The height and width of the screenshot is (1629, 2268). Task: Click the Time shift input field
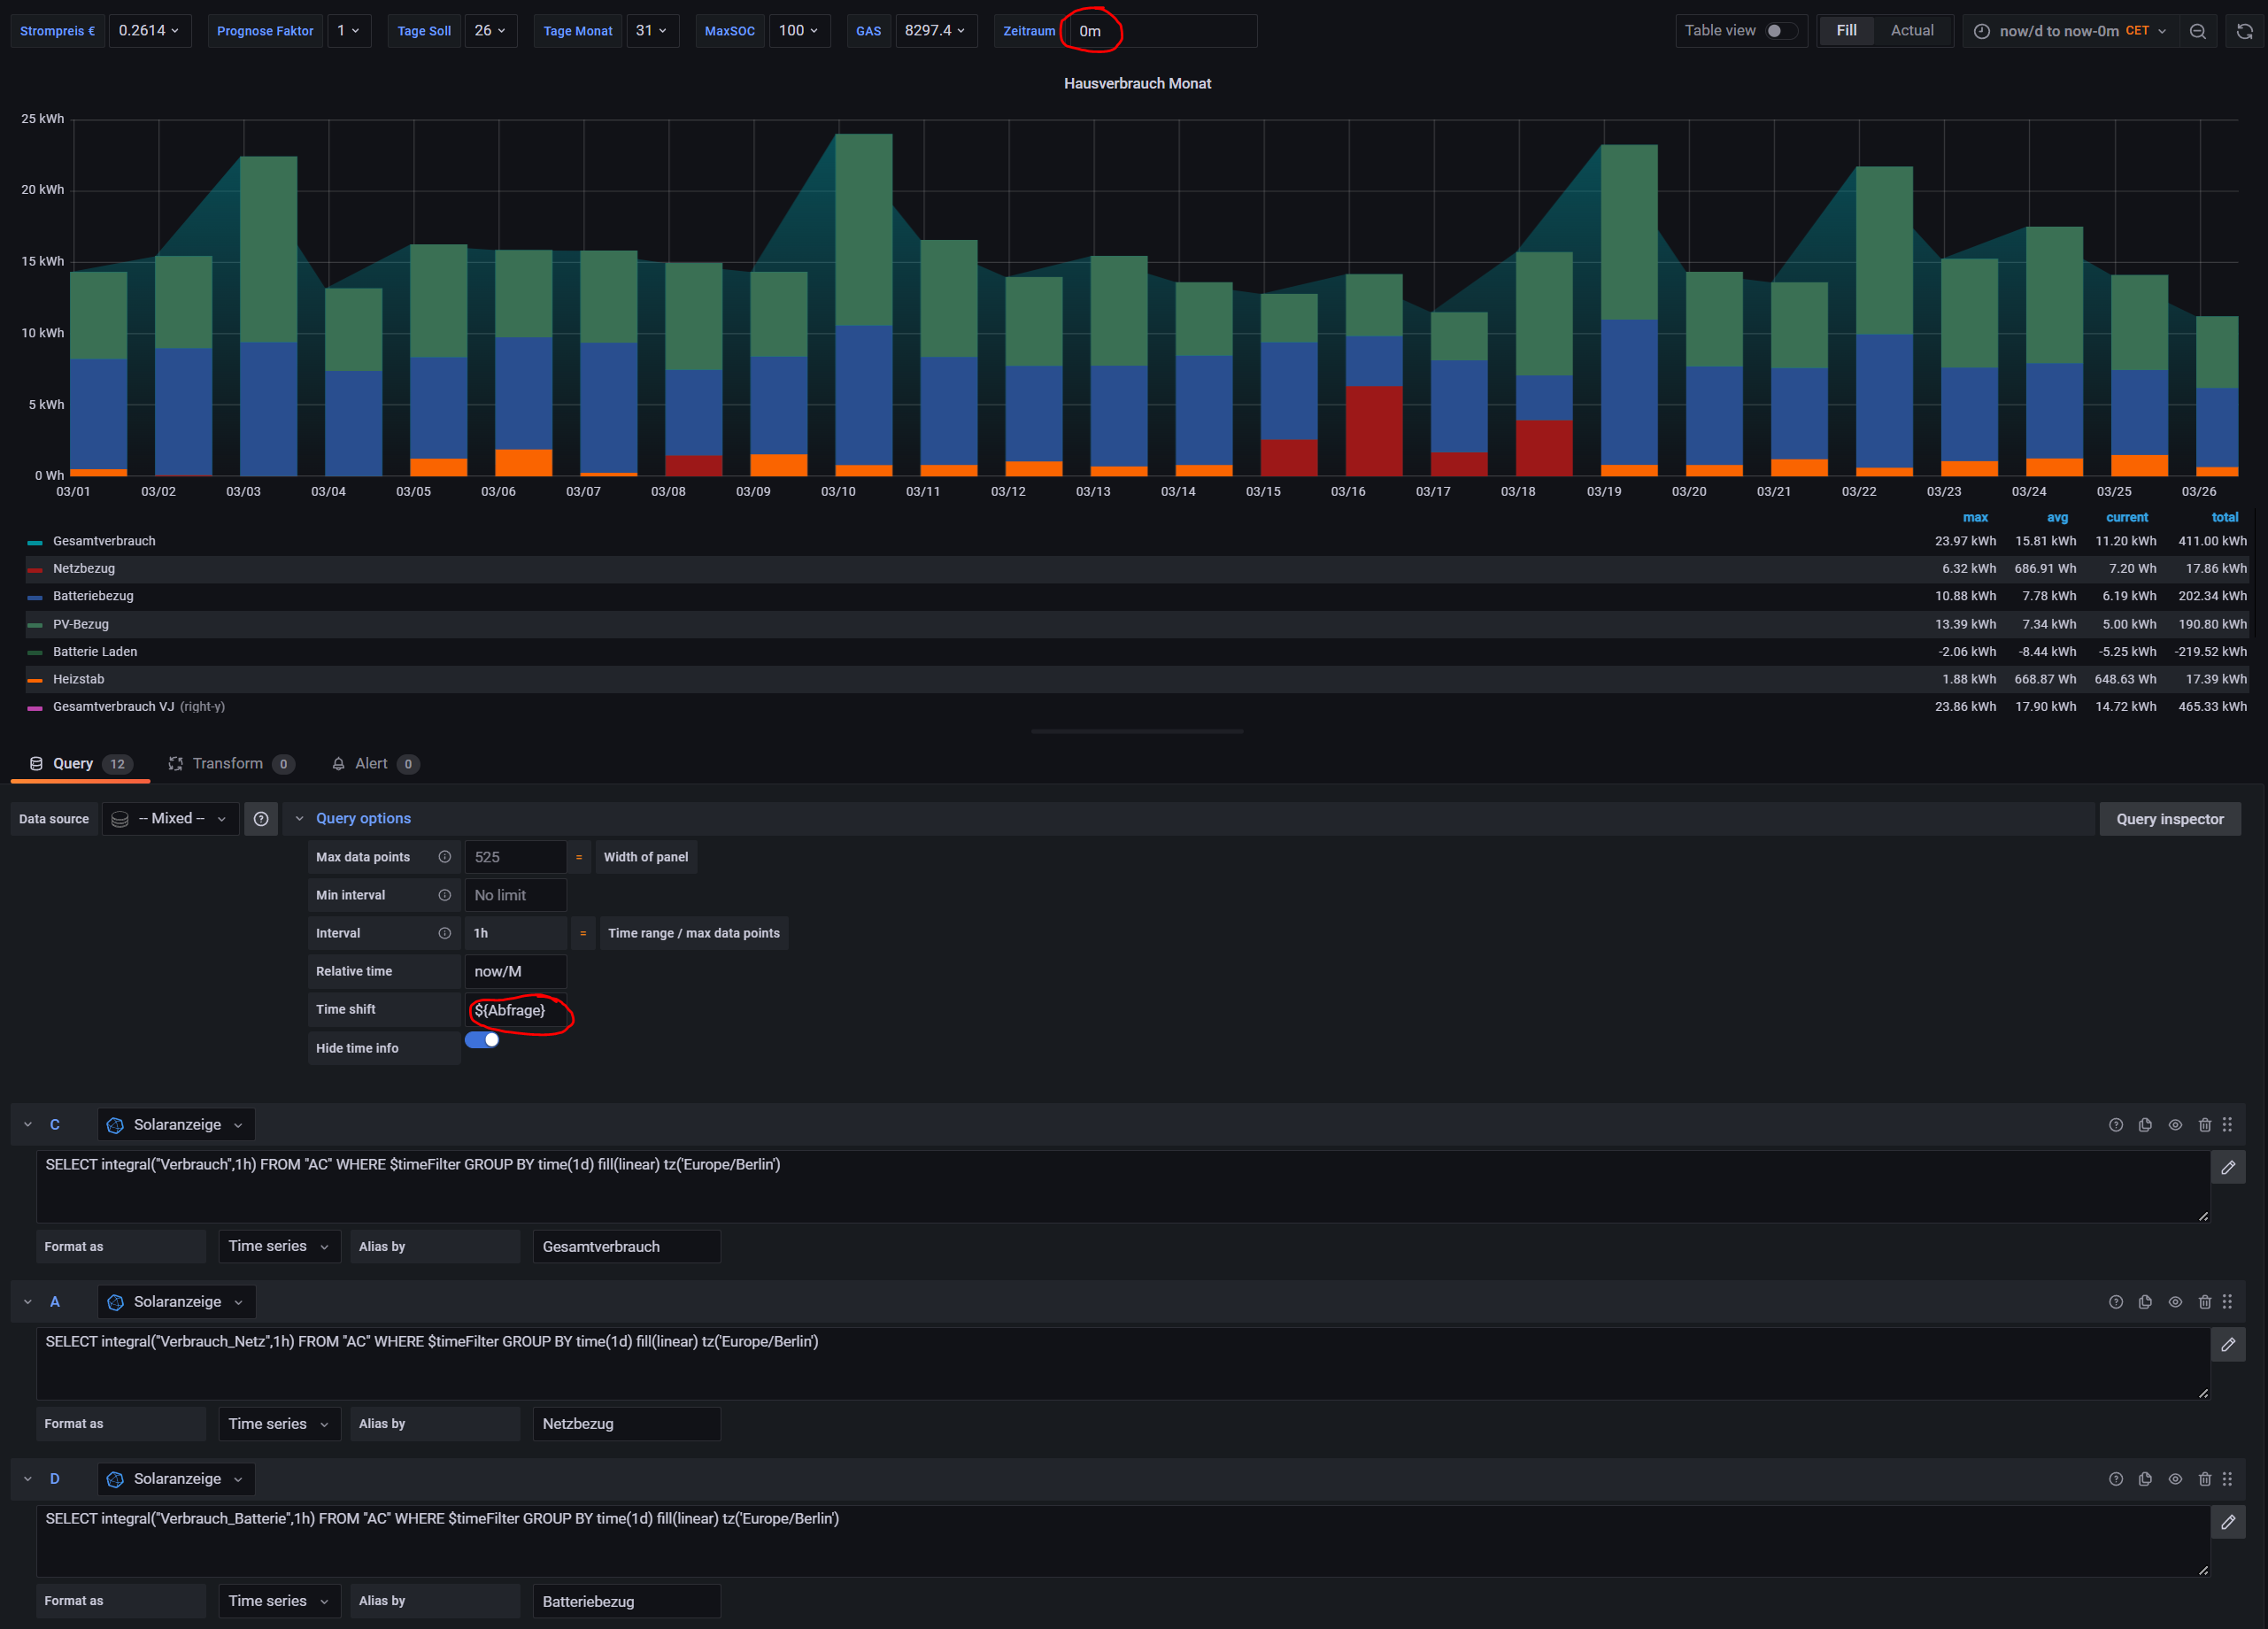click(516, 1010)
